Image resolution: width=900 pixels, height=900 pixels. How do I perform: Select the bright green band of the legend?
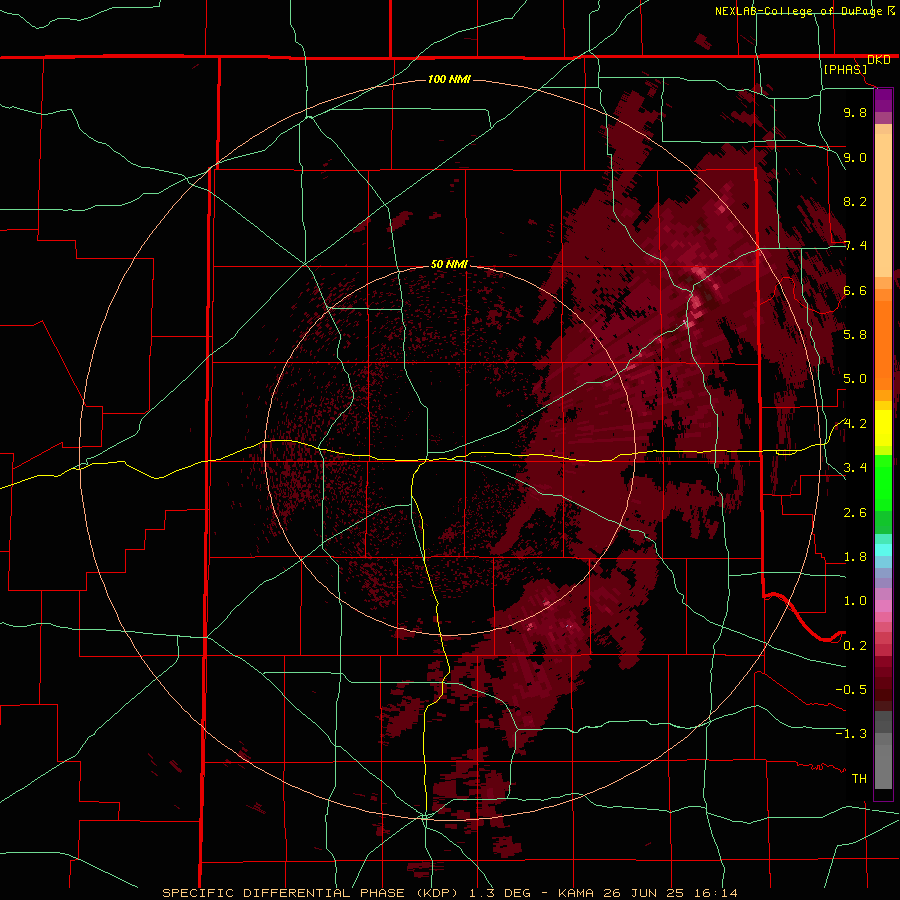[883, 482]
